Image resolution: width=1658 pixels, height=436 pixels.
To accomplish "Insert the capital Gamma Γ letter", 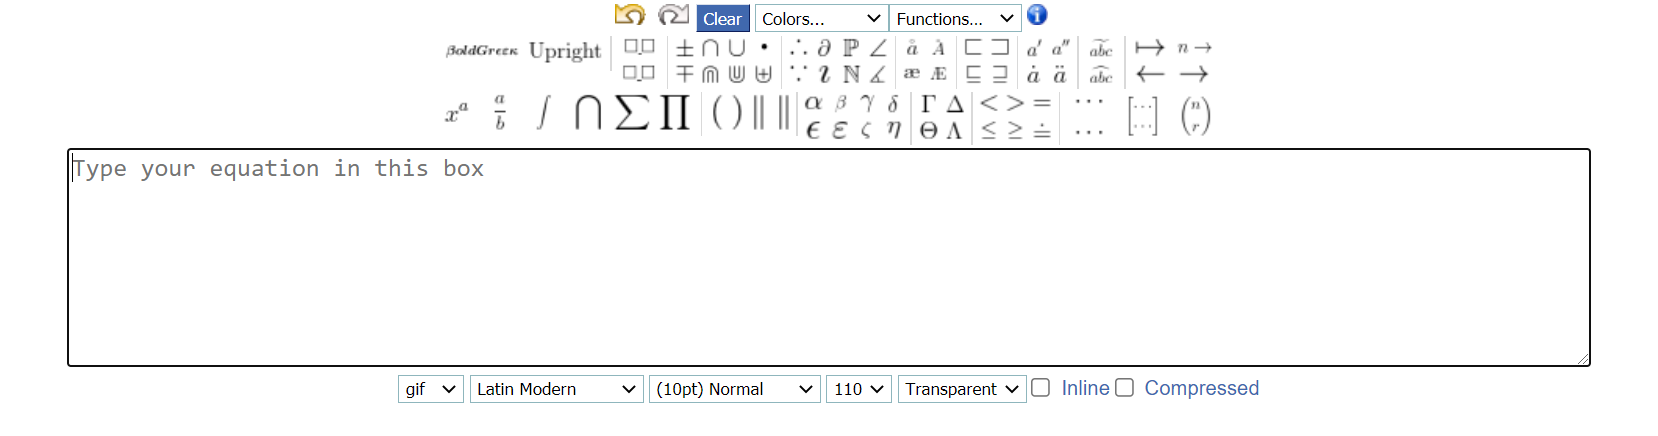I will tap(928, 103).
